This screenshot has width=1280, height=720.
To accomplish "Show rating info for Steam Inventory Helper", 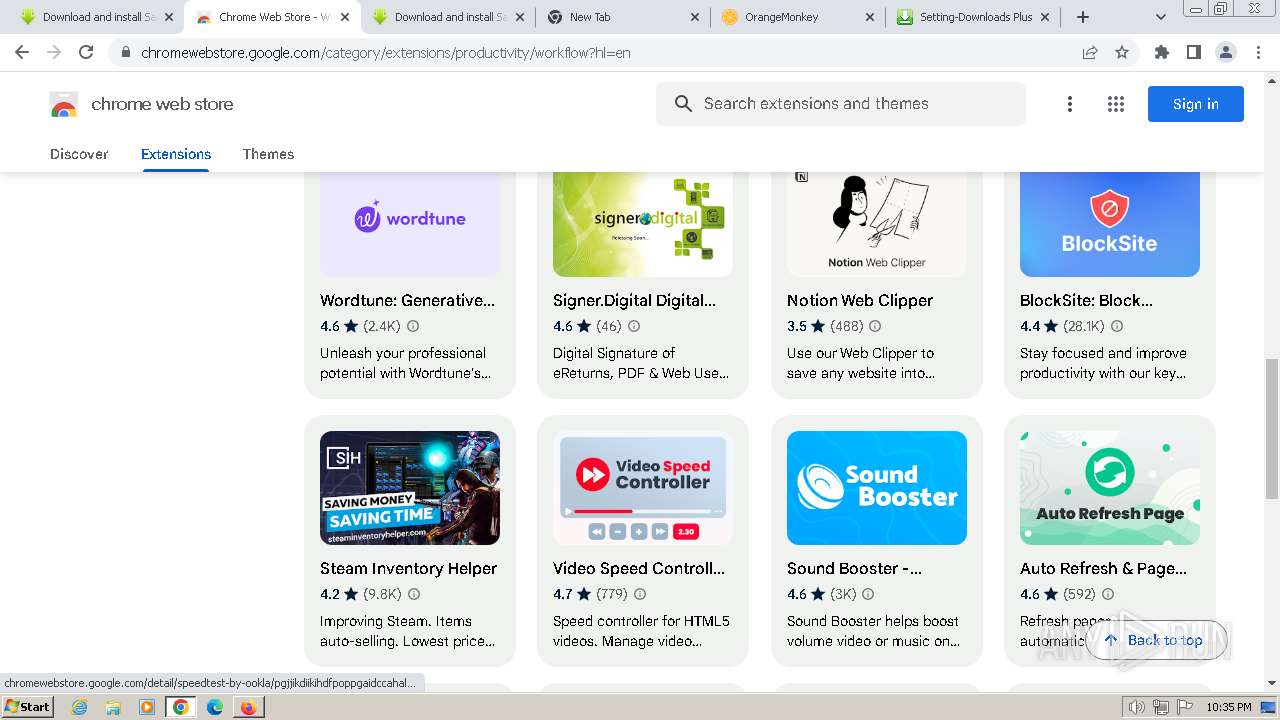I will (x=414, y=594).
